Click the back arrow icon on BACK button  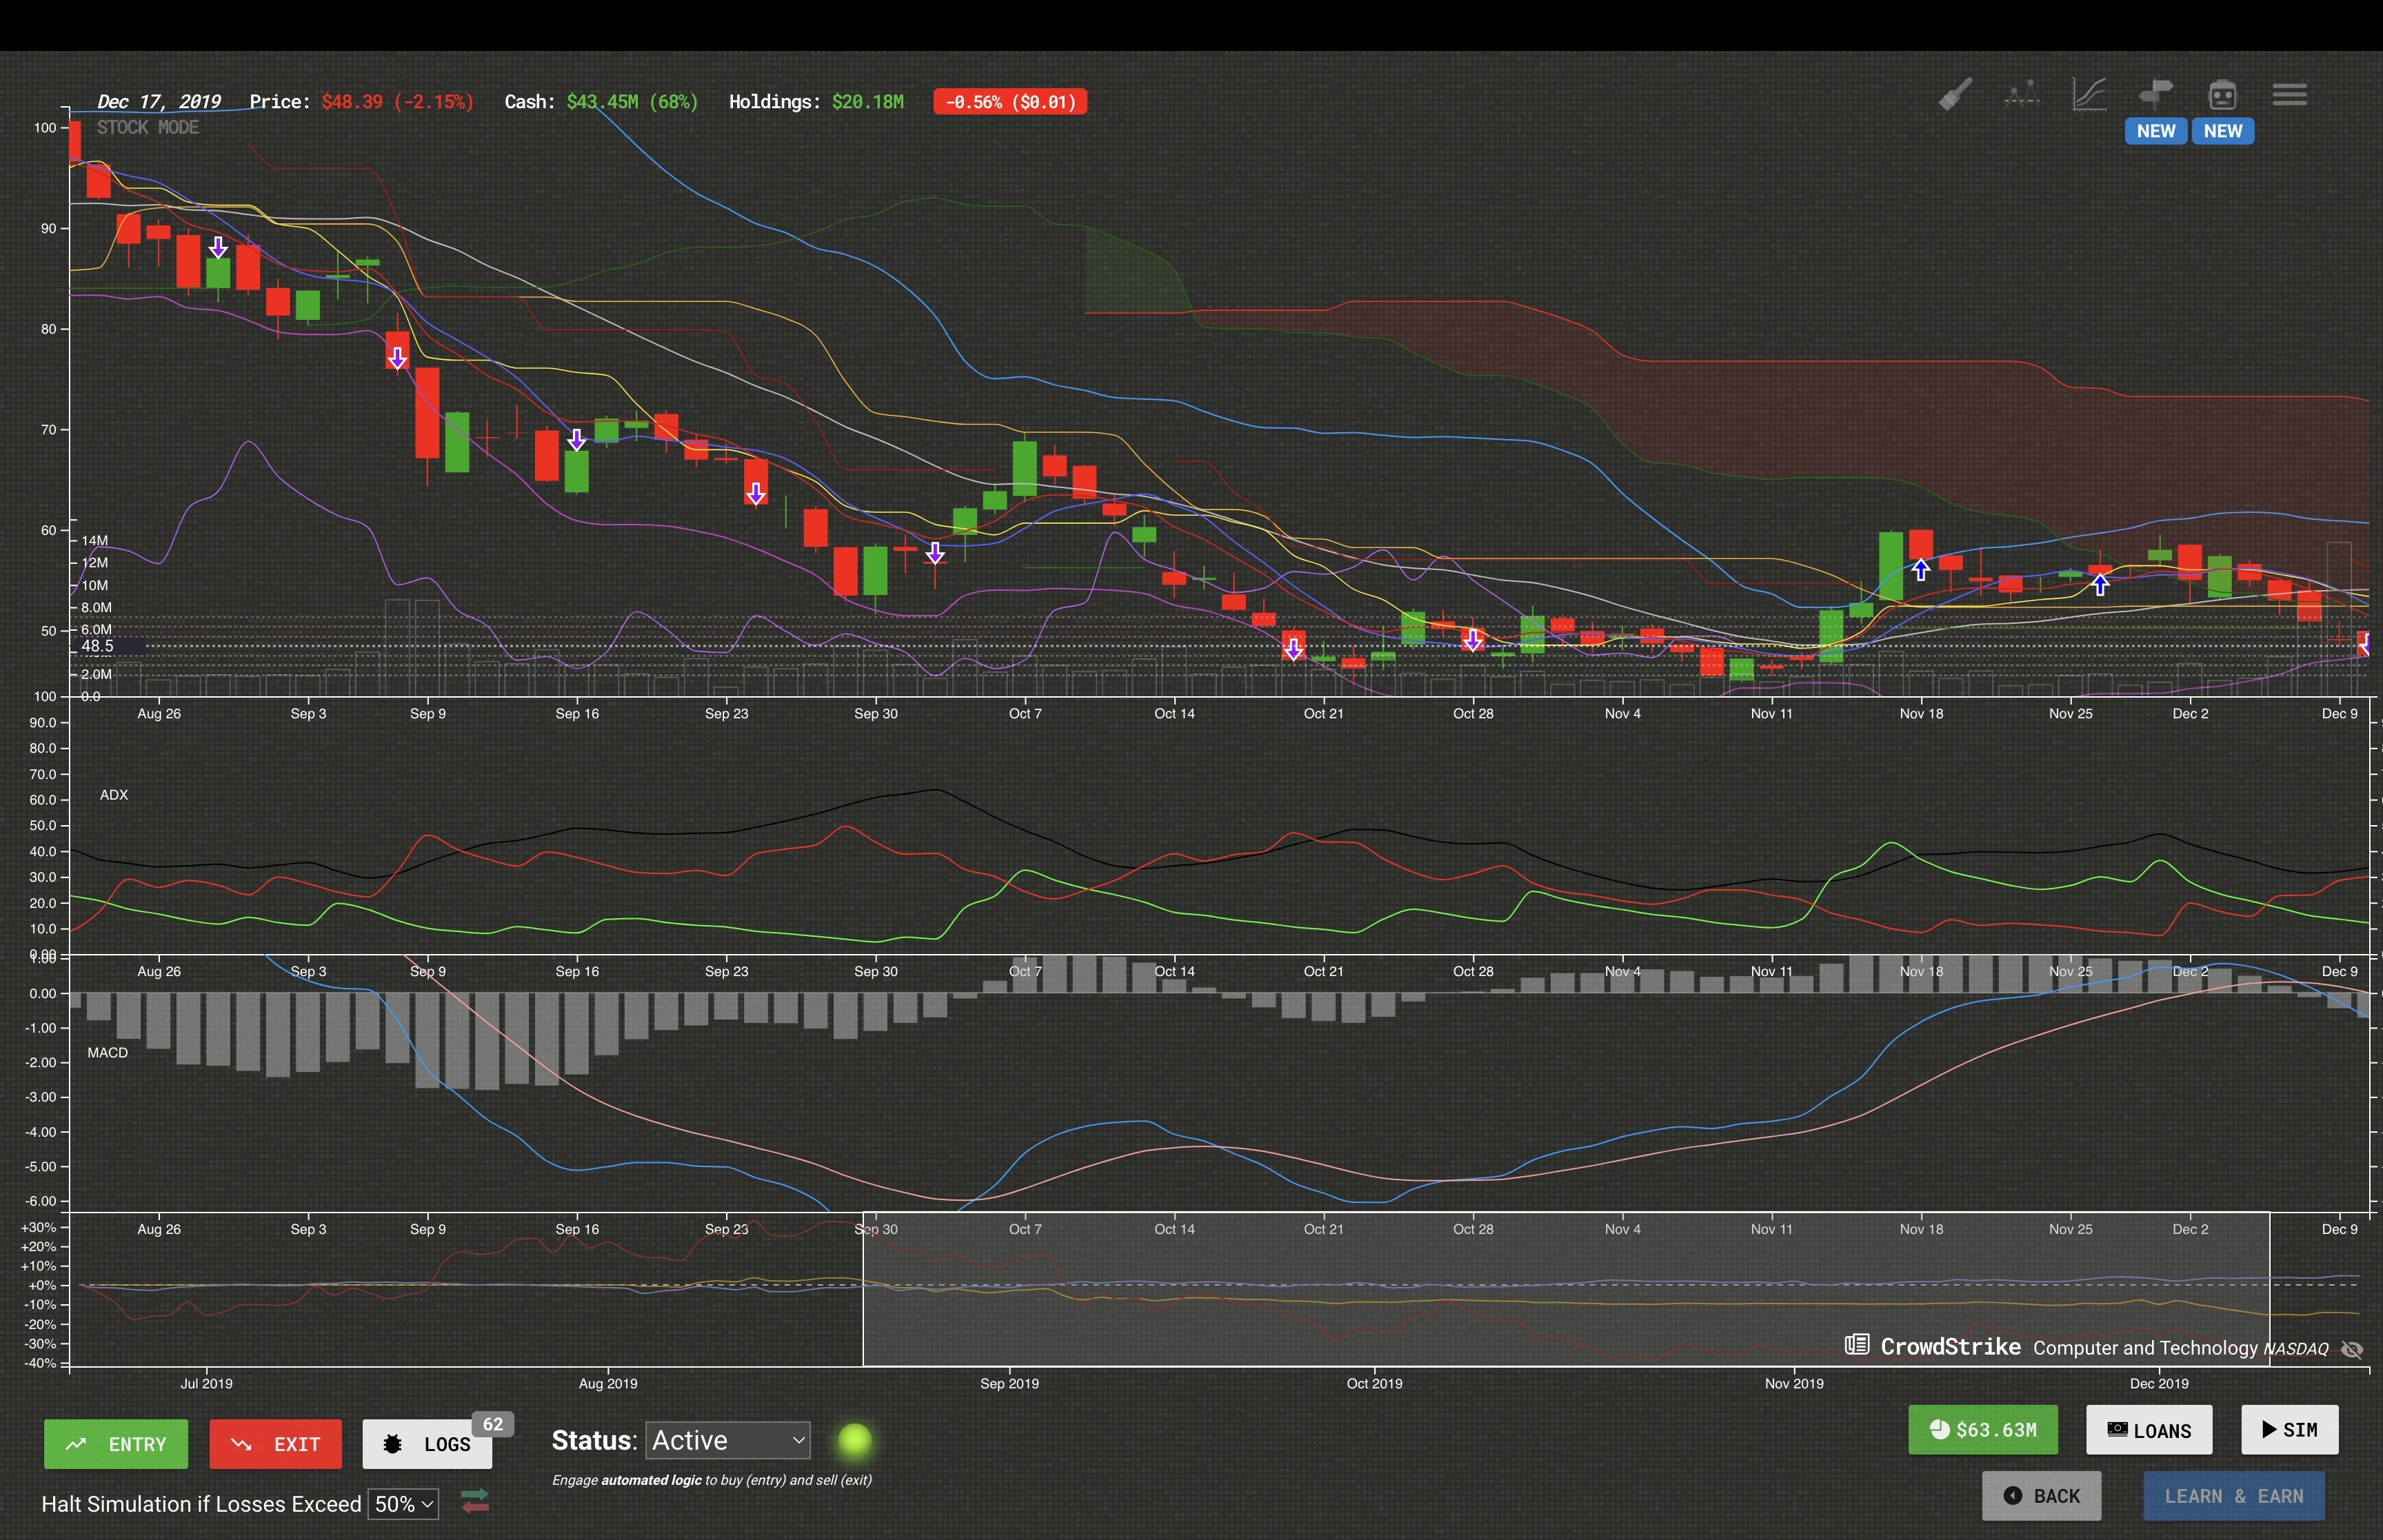[x=2014, y=1495]
